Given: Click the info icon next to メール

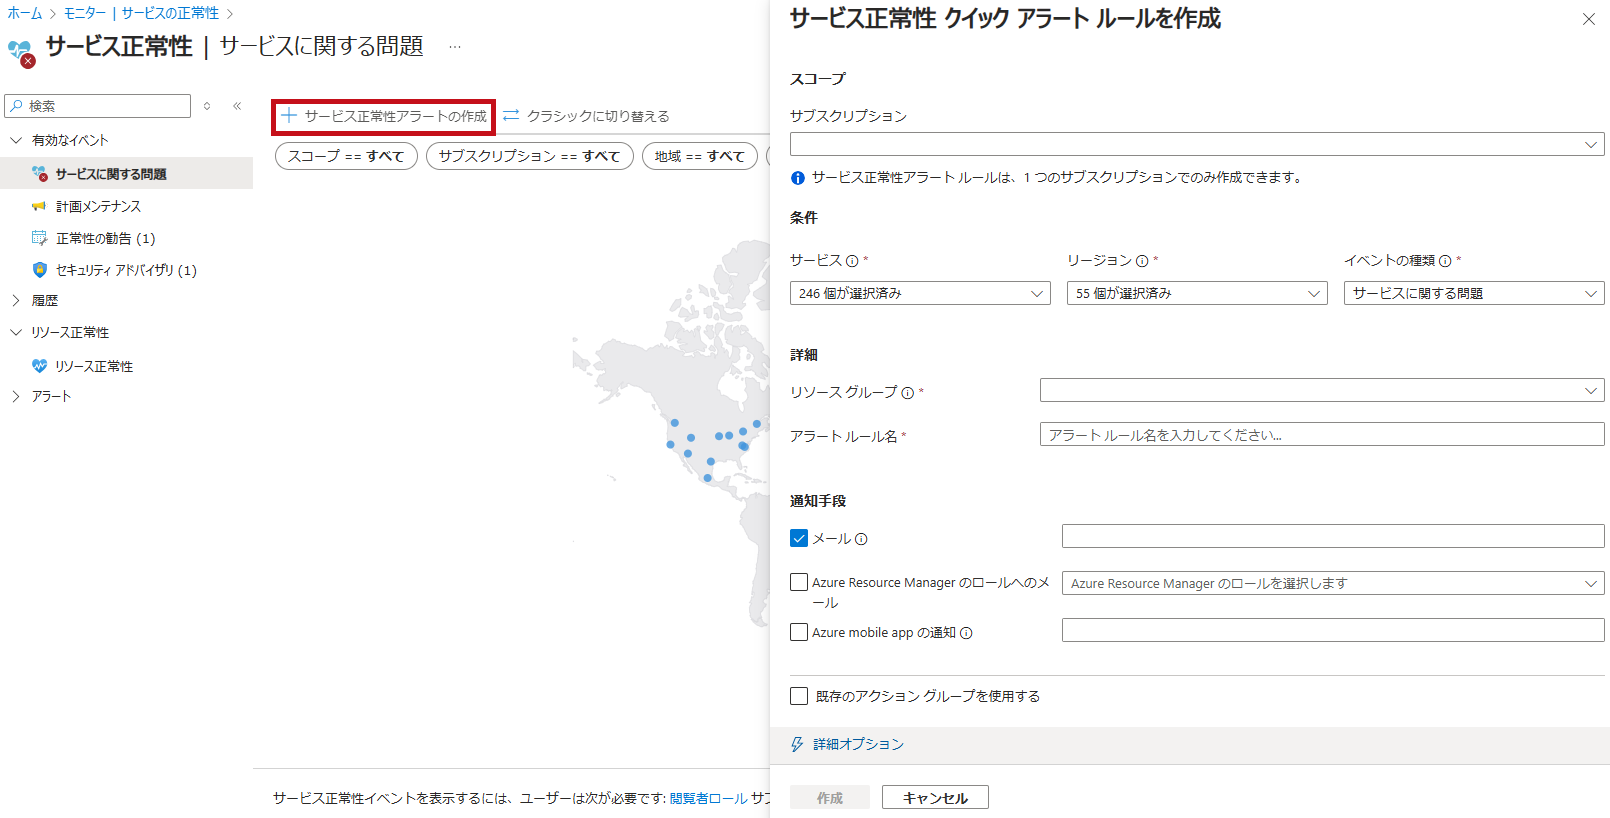Looking at the screenshot, I should pyautogui.click(x=861, y=539).
